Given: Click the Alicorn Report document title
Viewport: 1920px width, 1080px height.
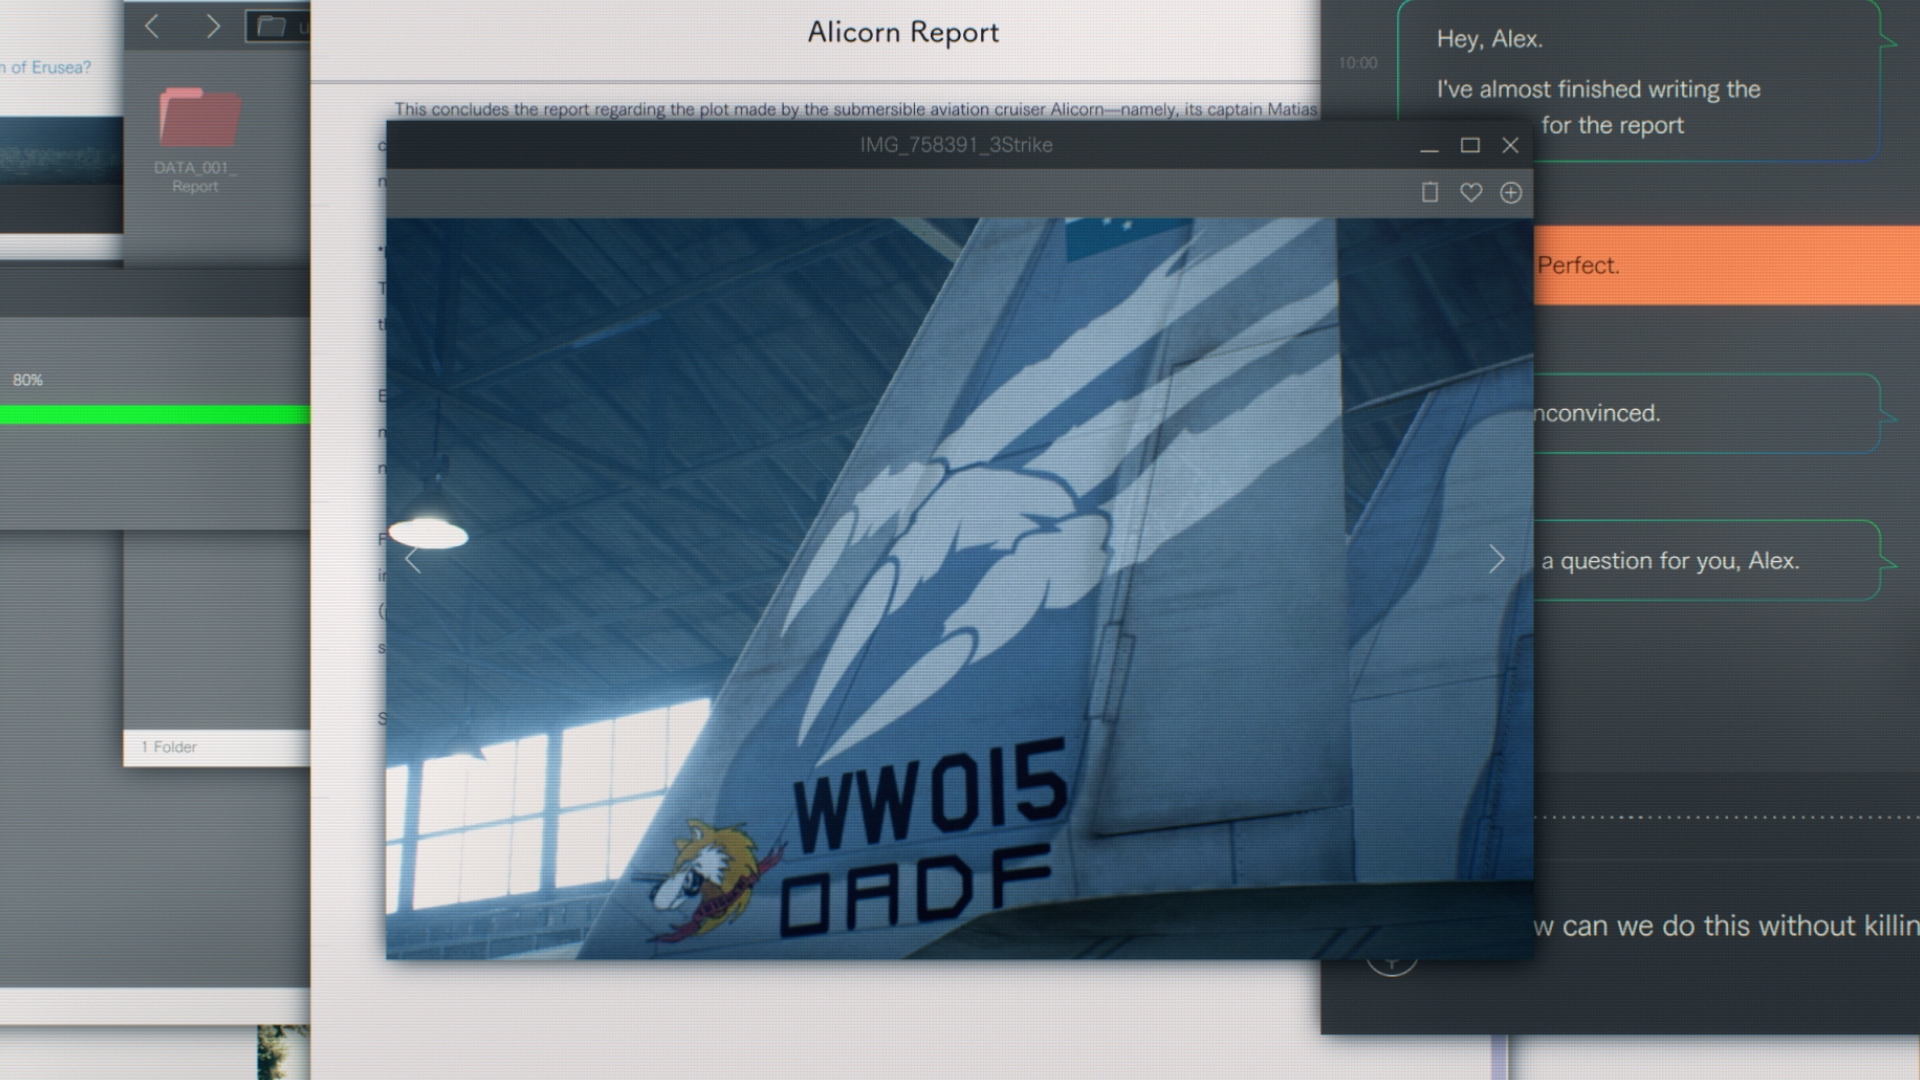Looking at the screenshot, I should [x=902, y=32].
